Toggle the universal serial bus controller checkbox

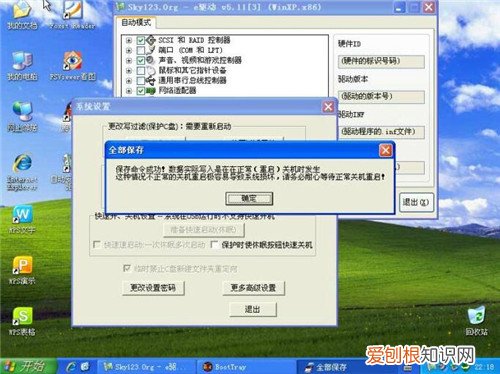point(141,81)
